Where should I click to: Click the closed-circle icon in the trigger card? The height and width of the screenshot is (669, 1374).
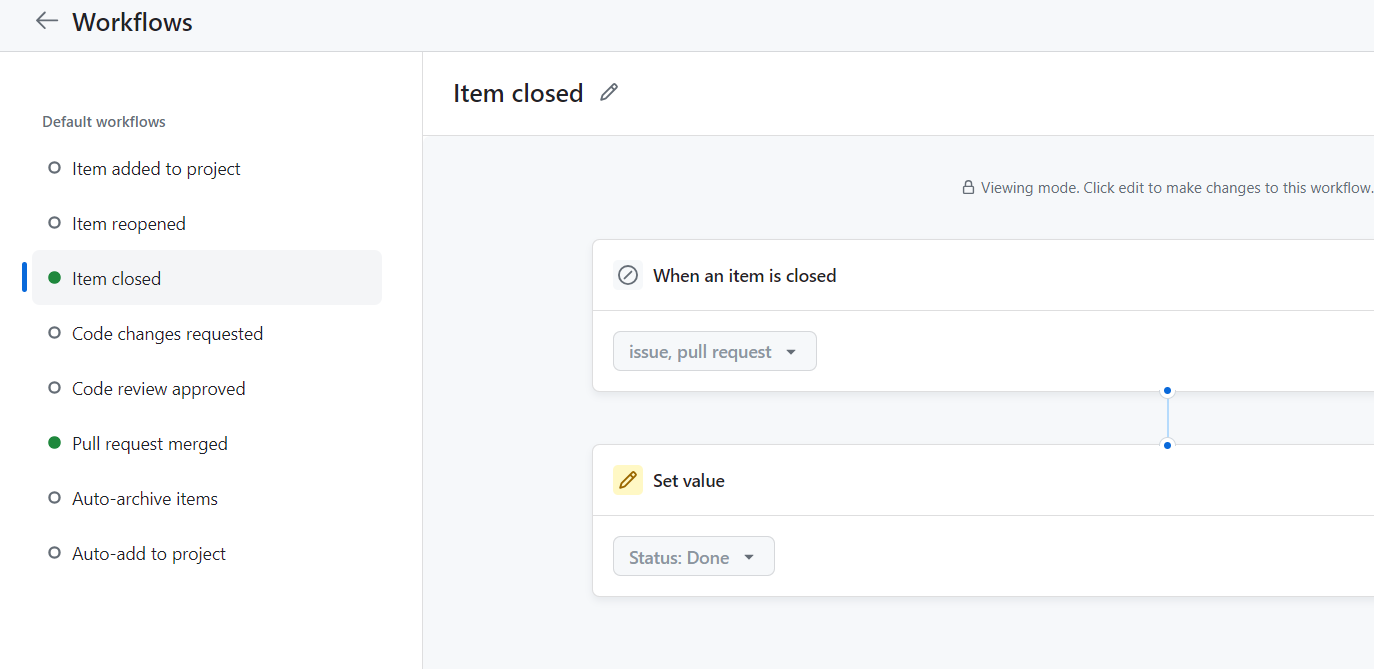[x=628, y=275]
